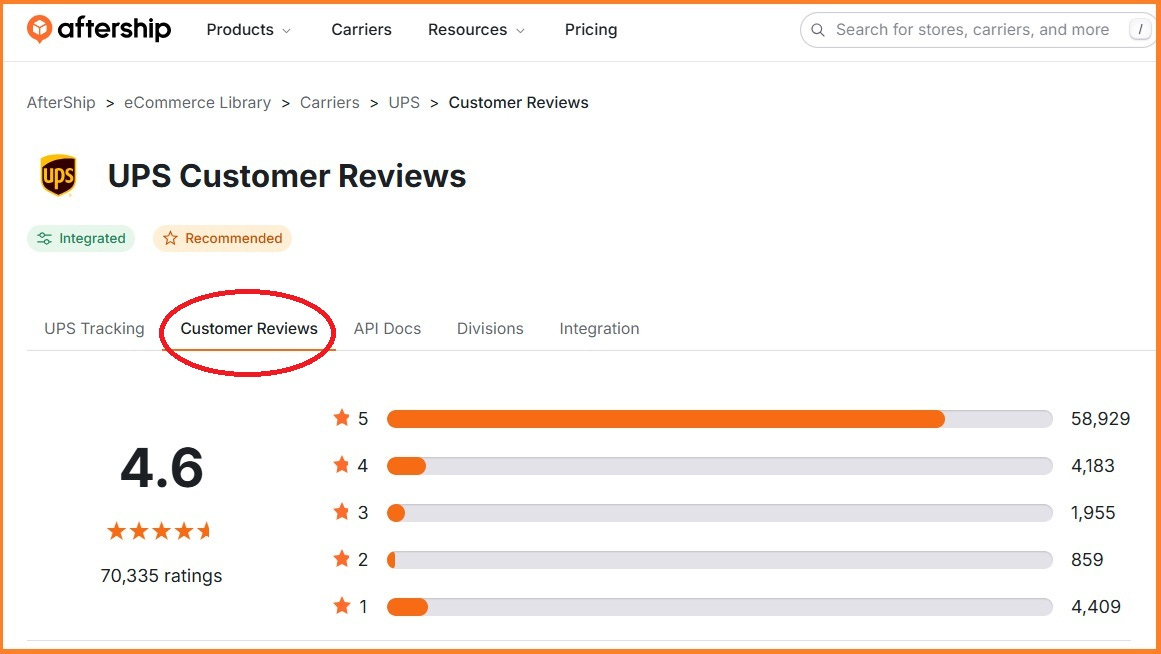The height and width of the screenshot is (654, 1161).
Task: Focus the search stores and carriers field
Action: coord(977,30)
